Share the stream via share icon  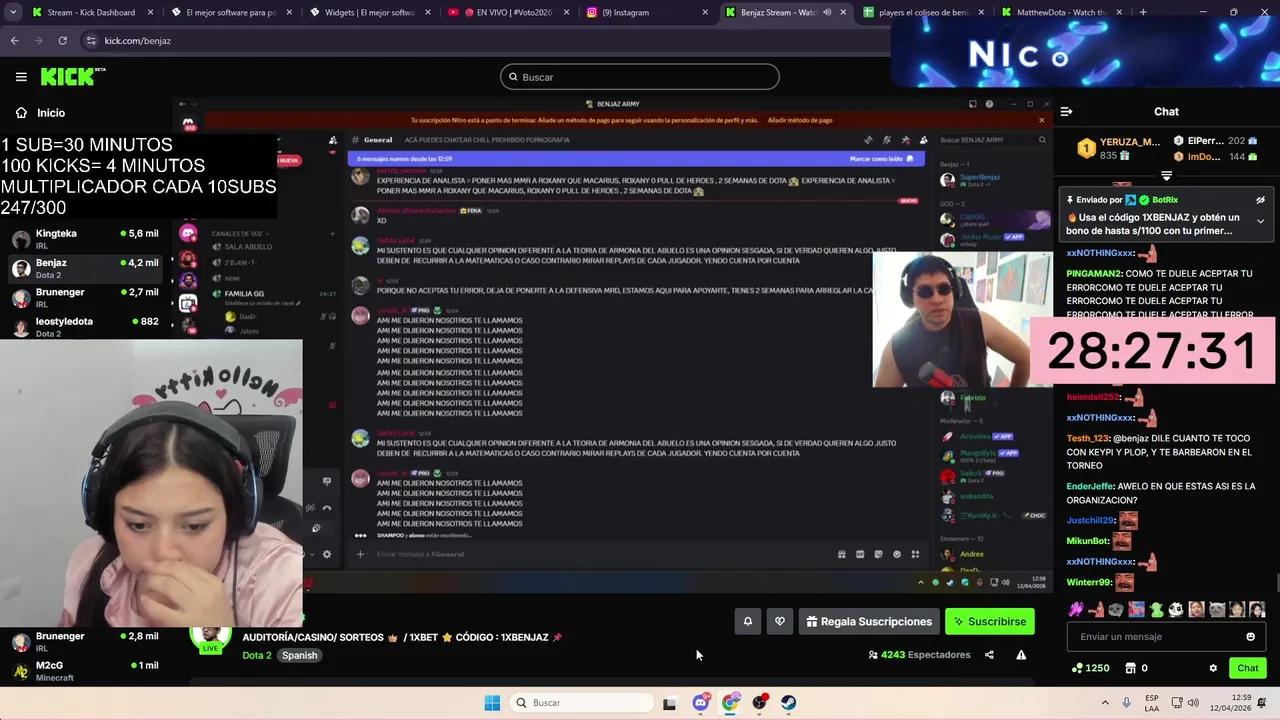coord(989,655)
